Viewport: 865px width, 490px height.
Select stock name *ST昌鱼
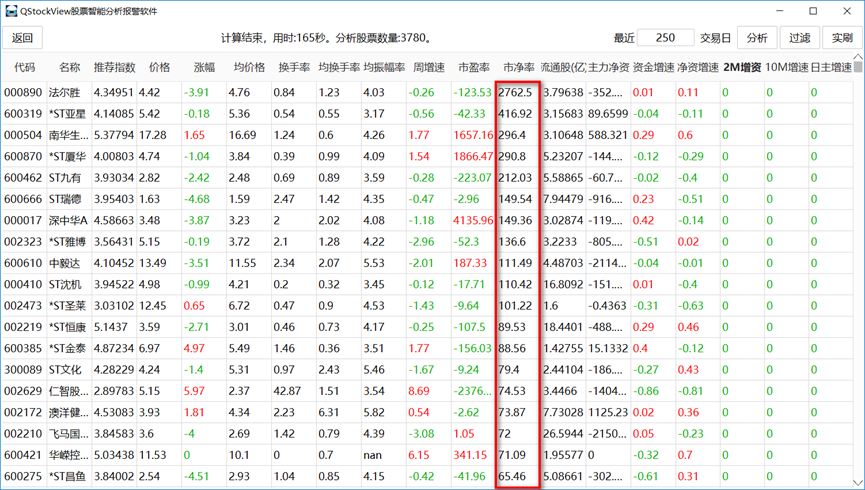[x=67, y=477]
